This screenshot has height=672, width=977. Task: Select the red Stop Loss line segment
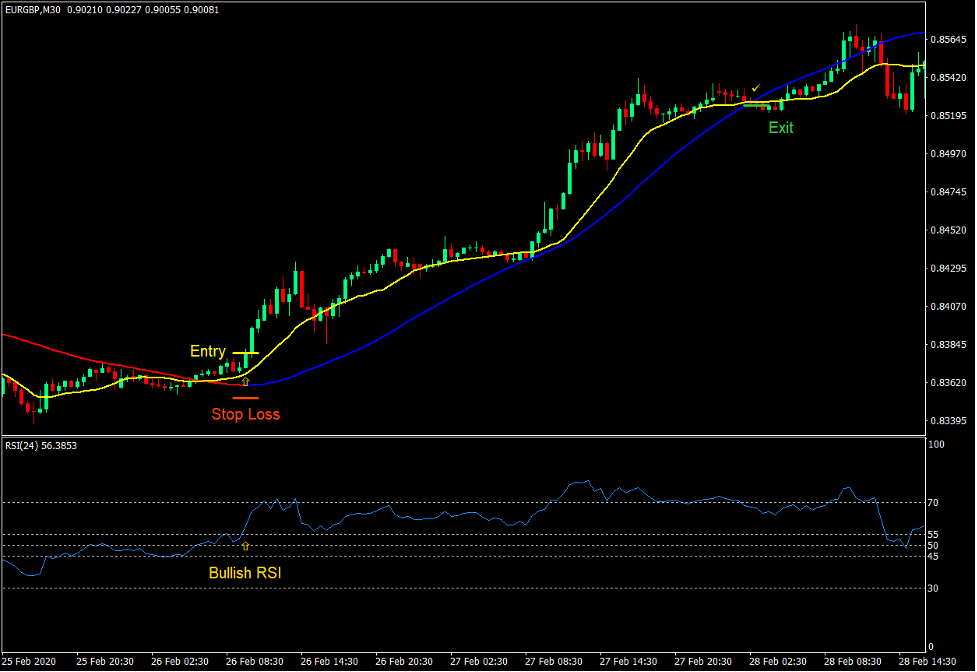click(x=245, y=398)
